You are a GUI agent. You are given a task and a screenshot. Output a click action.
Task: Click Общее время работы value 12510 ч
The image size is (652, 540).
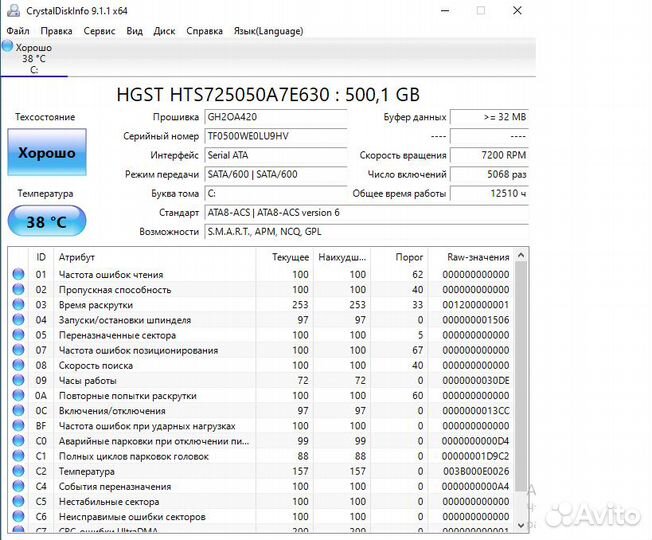[489, 193]
